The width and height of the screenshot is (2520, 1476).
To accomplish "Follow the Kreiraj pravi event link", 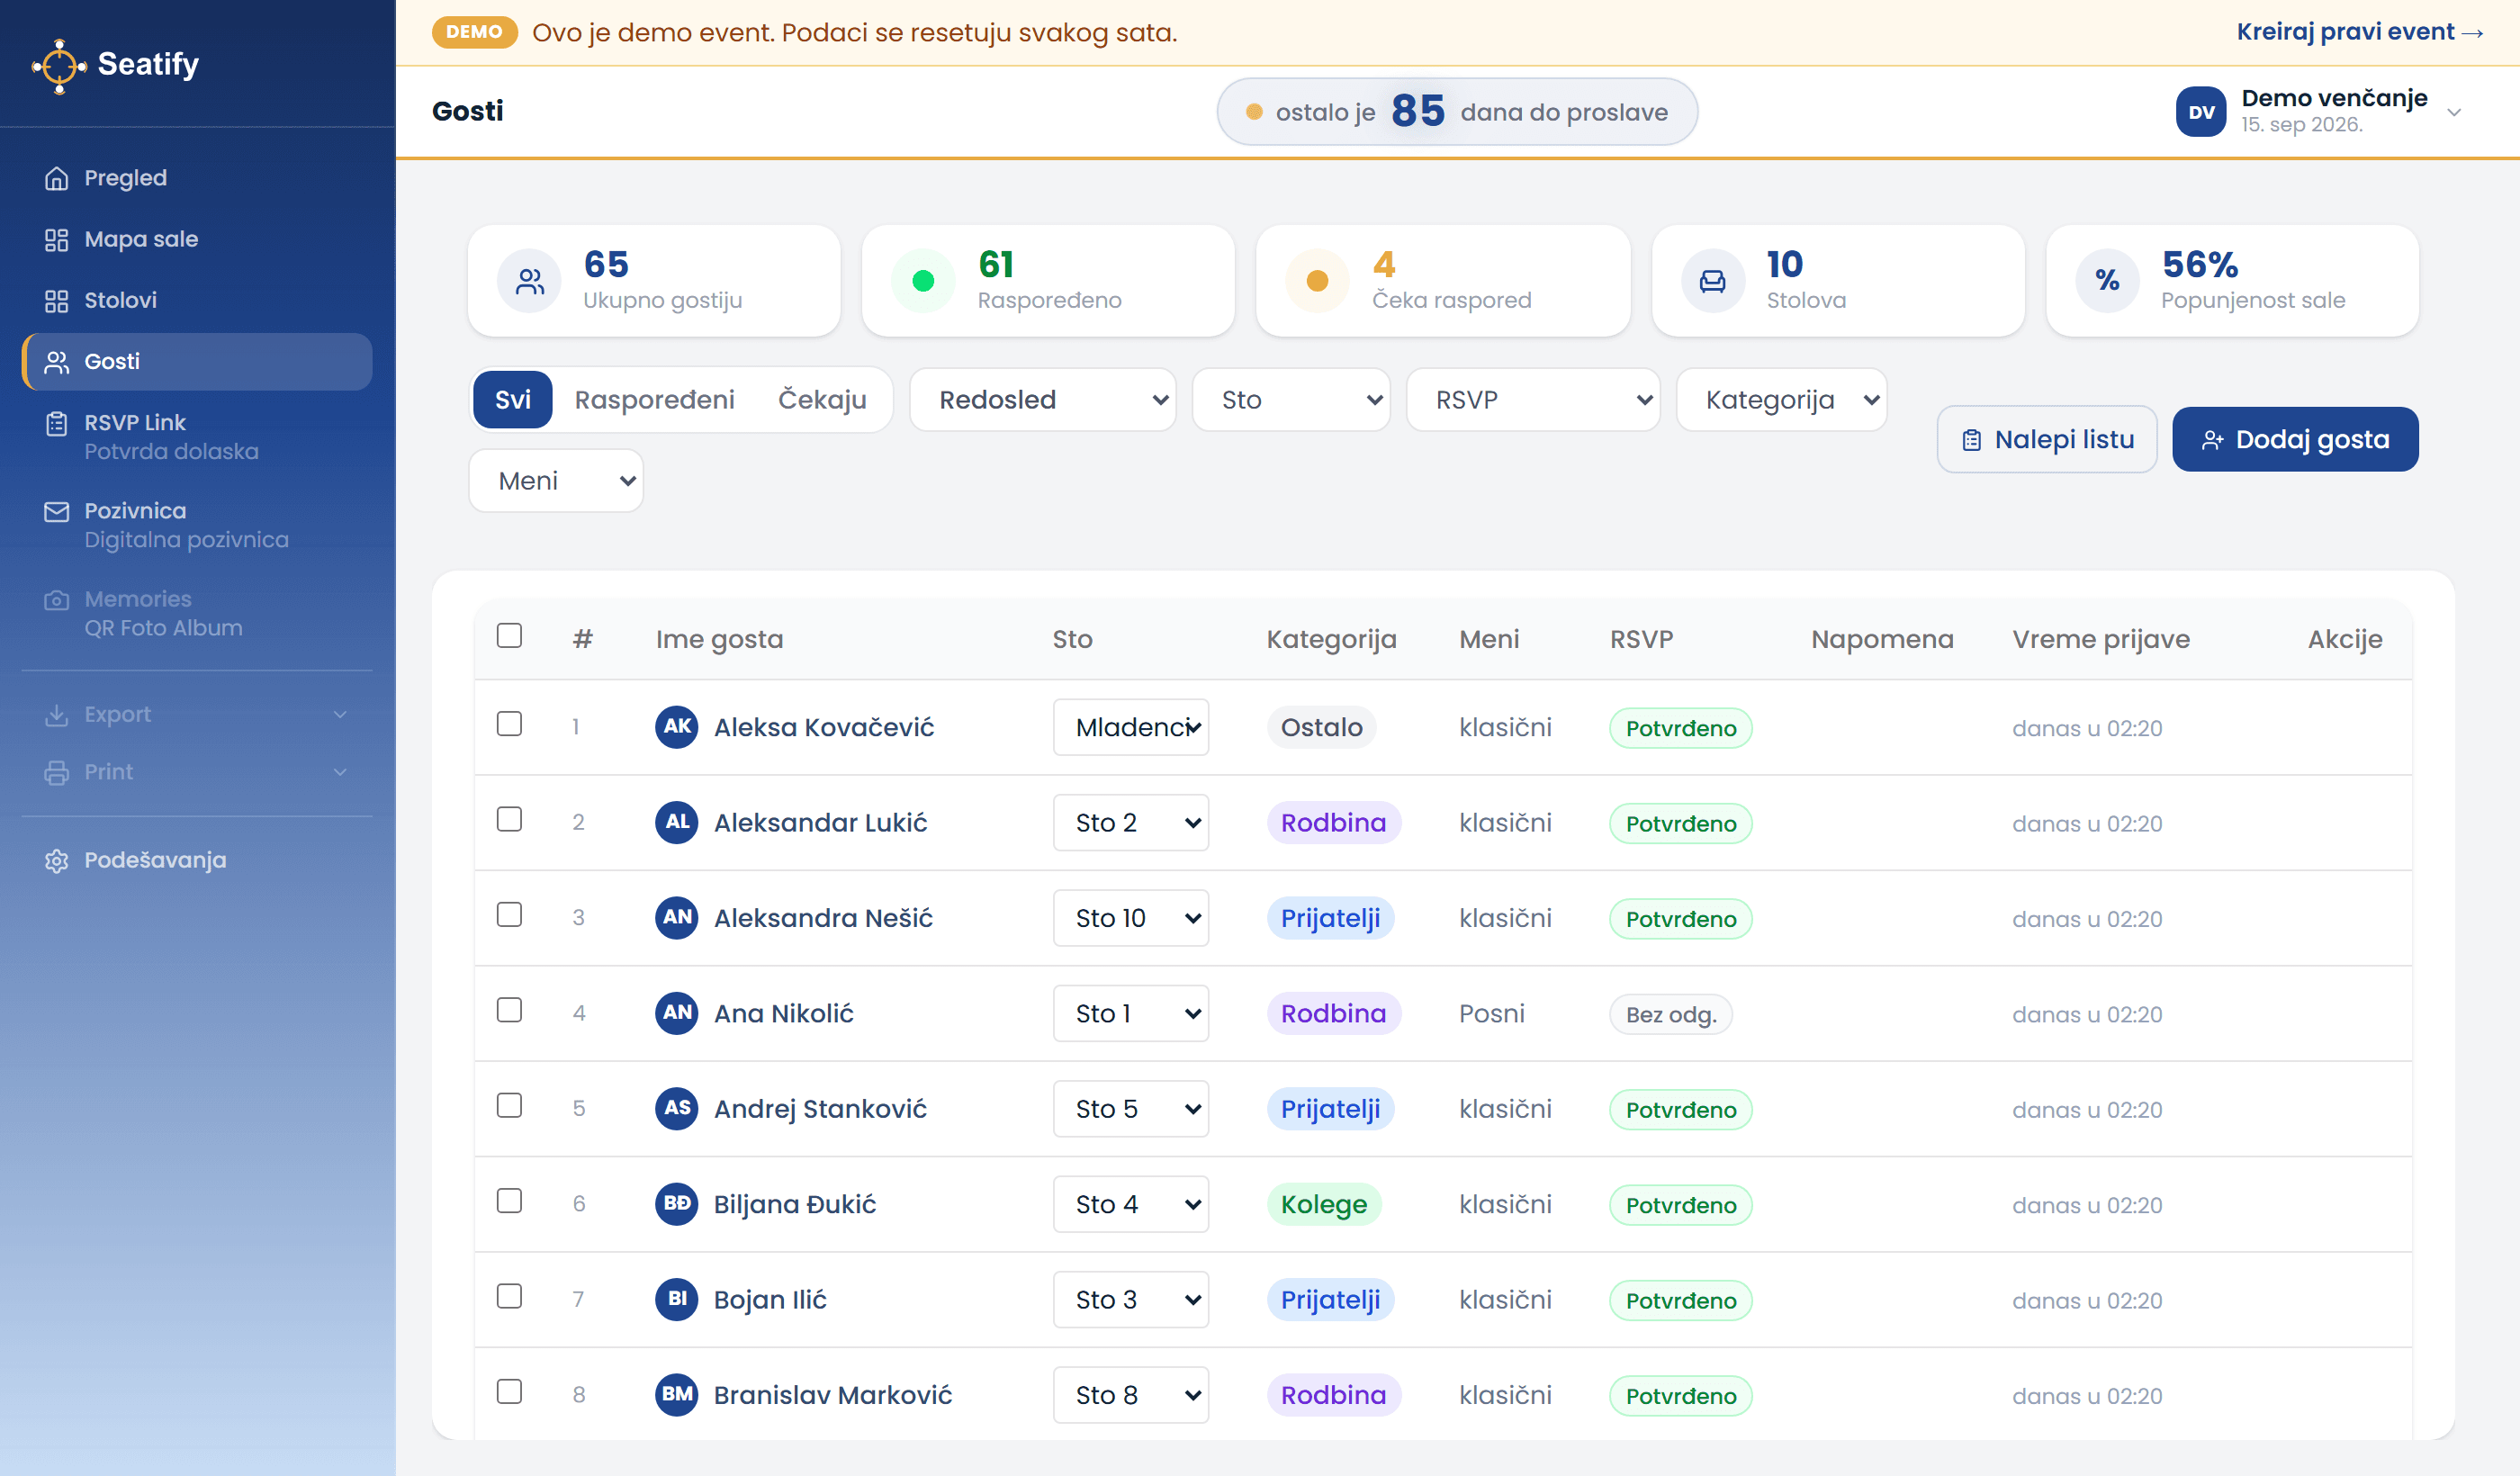I will 2359,32.
